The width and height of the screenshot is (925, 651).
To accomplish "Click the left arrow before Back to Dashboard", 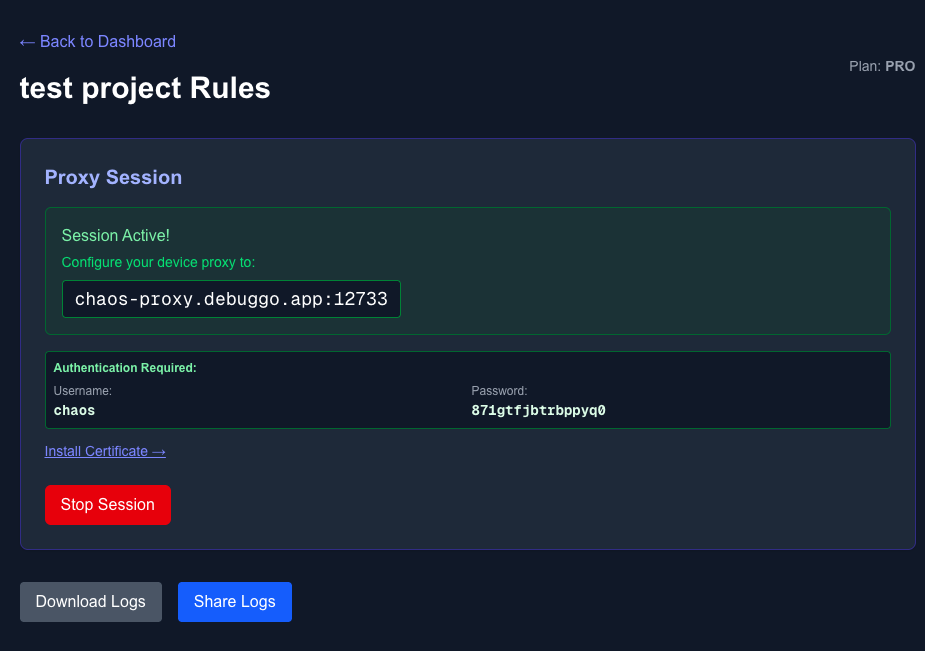I will [27, 42].
